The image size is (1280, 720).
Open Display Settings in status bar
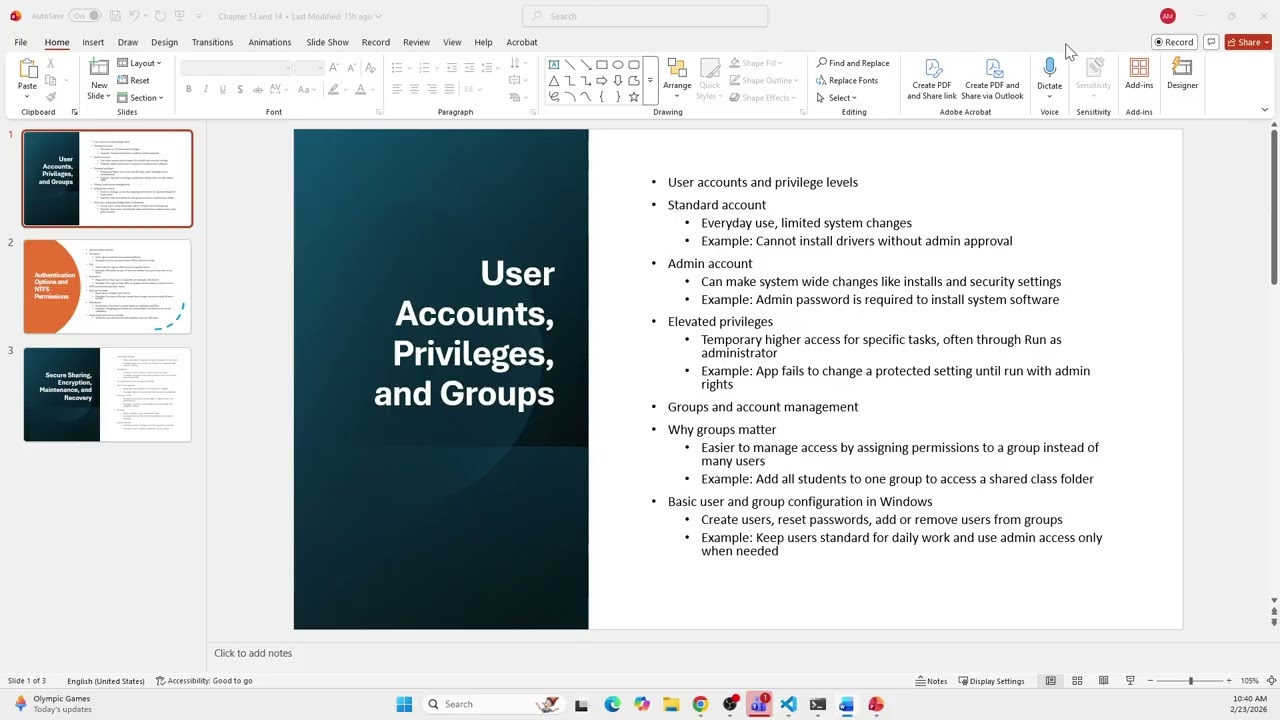coord(990,681)
